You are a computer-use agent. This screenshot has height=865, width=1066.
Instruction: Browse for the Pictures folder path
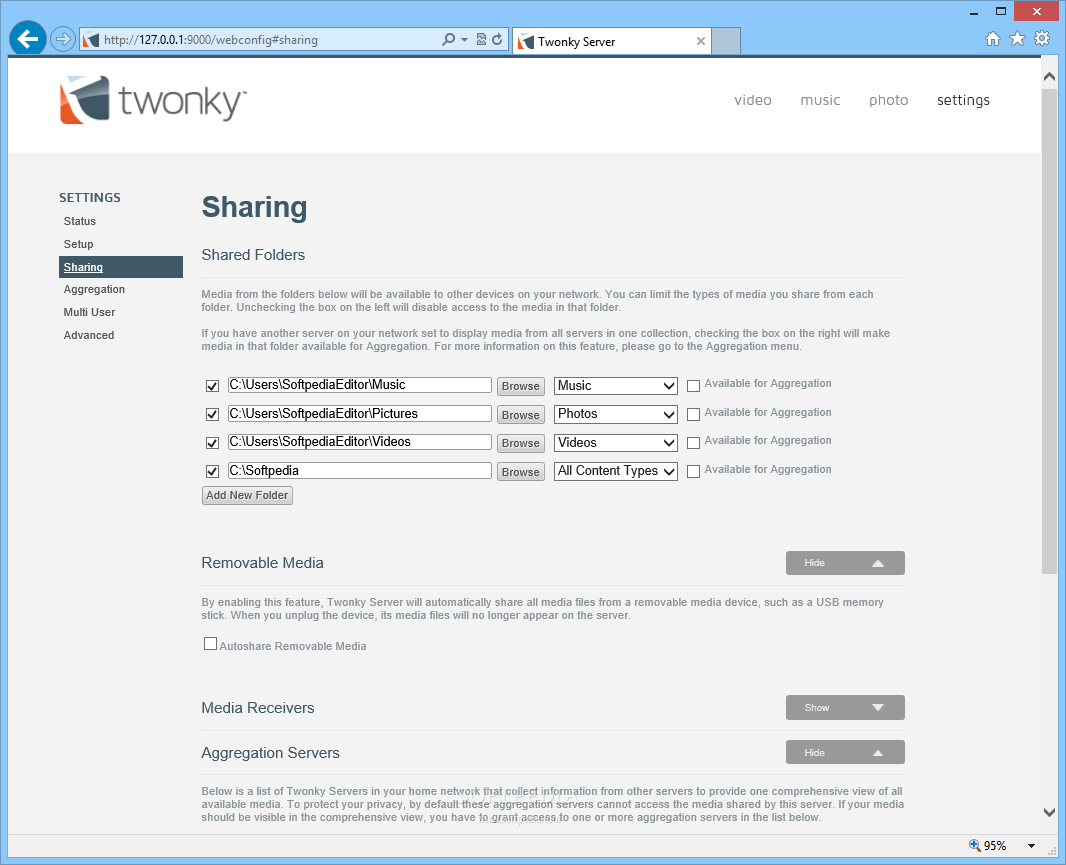tap(521, 415)
